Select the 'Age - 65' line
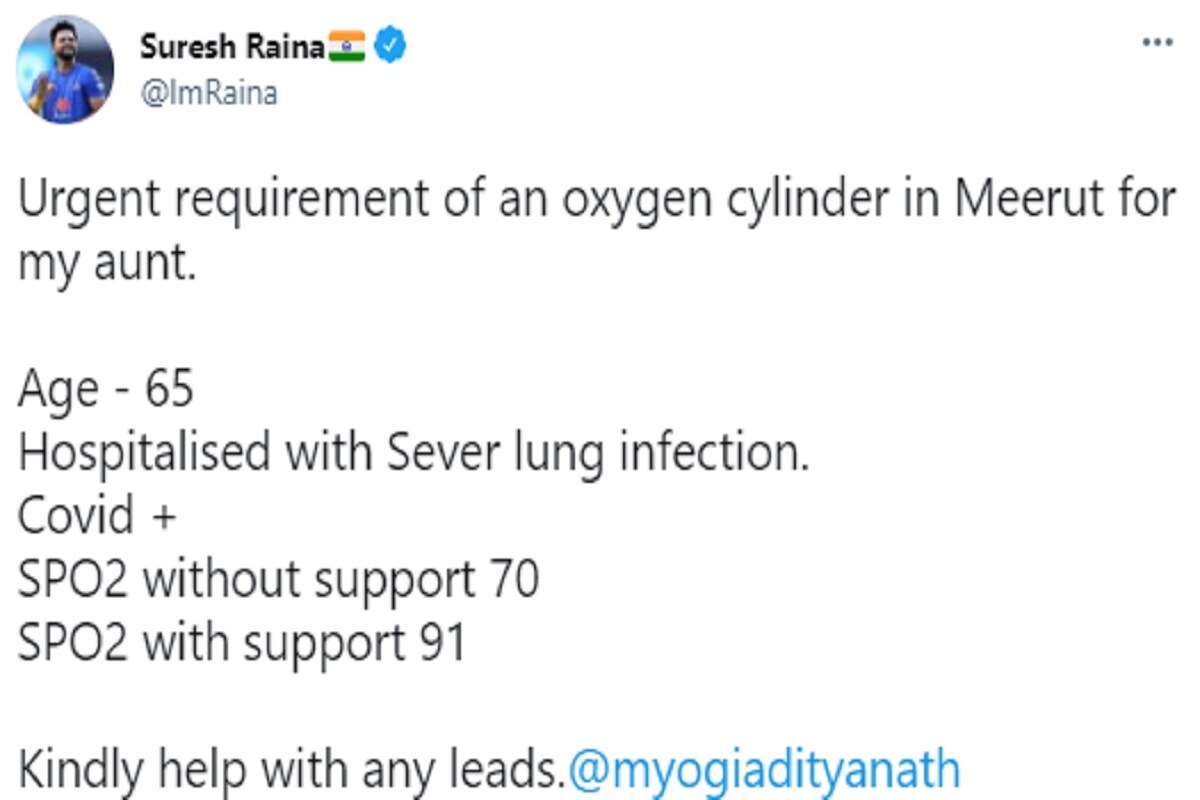This screenshot has width=1200, height=800. coord(105,388)
